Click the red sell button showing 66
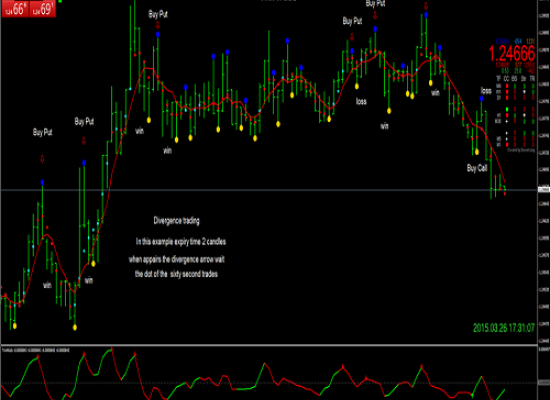The width and height of the screenshot is (550, 400). [x=15, y=8]
